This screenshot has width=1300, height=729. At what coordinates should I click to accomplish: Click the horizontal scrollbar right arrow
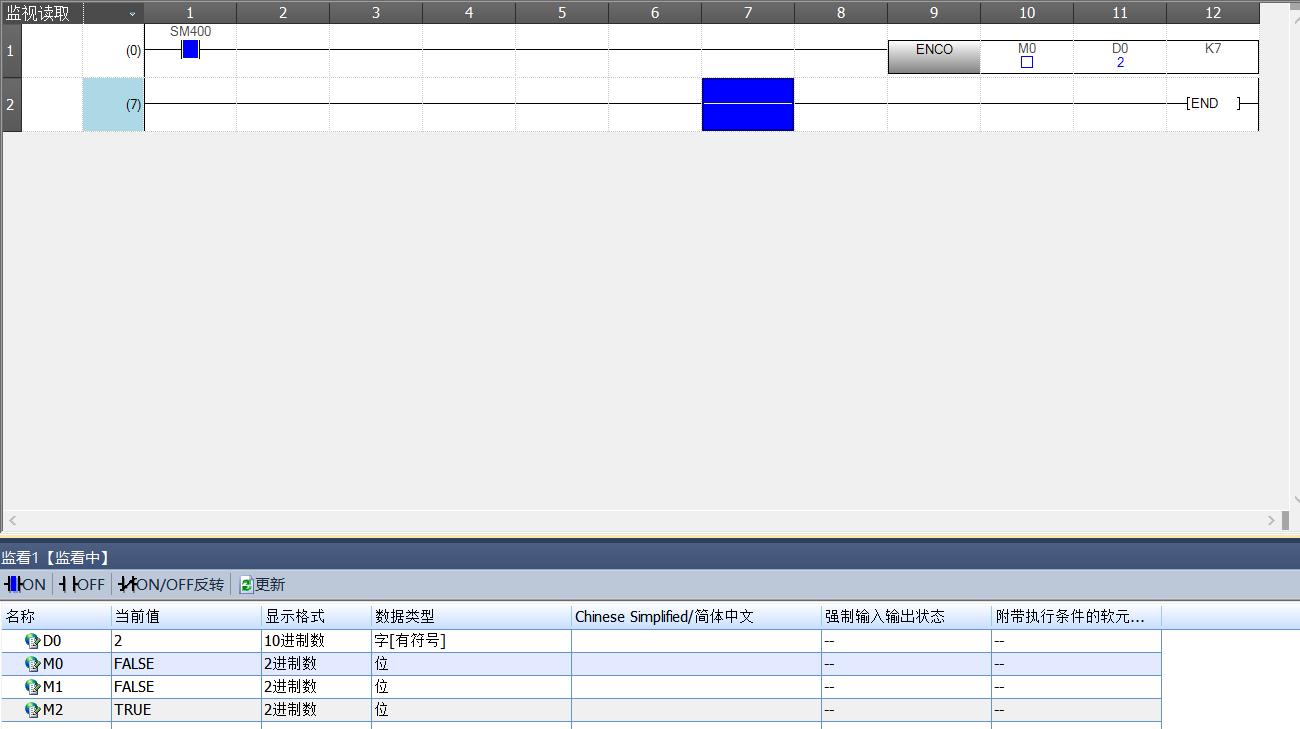[1271, 520]
